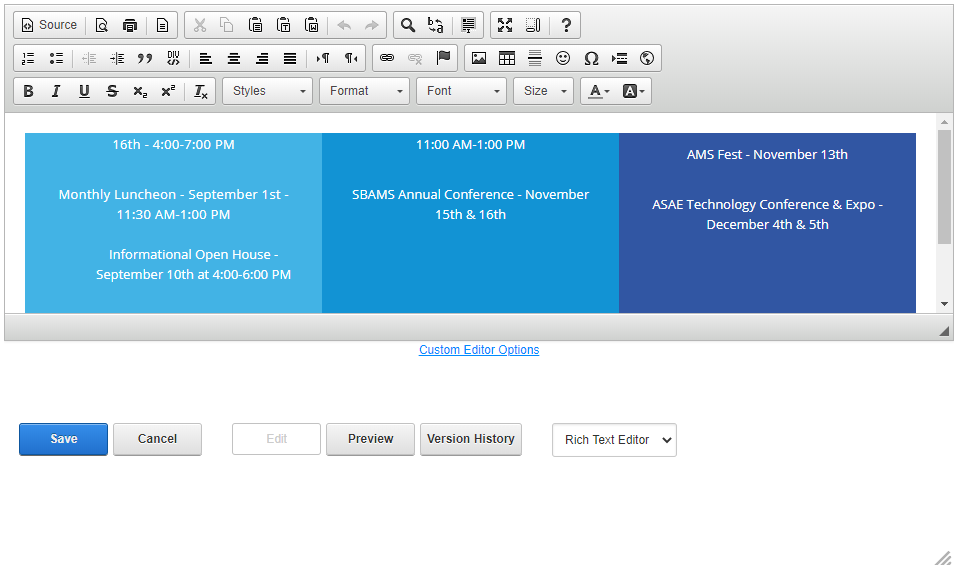Screen dimensions: 960x565
Task: Click the Print icon in toolbar
Action: [130, 25]
